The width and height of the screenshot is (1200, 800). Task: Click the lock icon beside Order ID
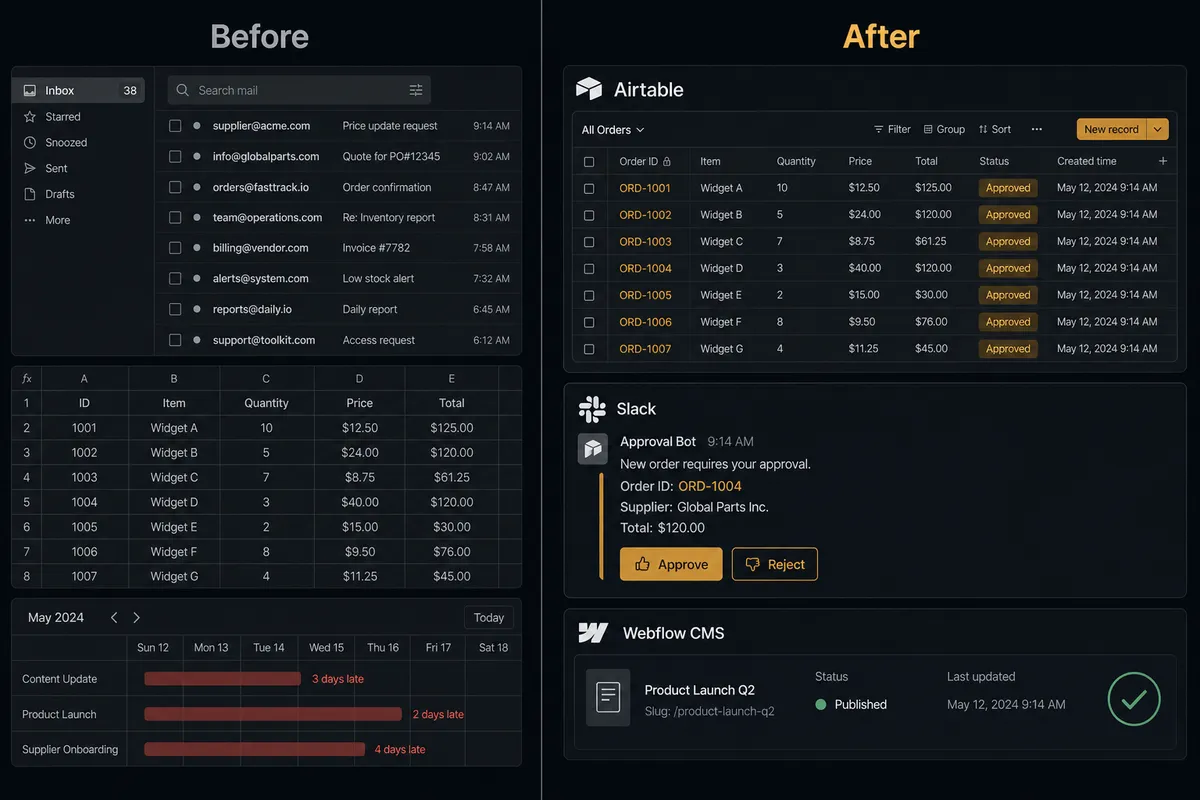[x=667, y=161]
